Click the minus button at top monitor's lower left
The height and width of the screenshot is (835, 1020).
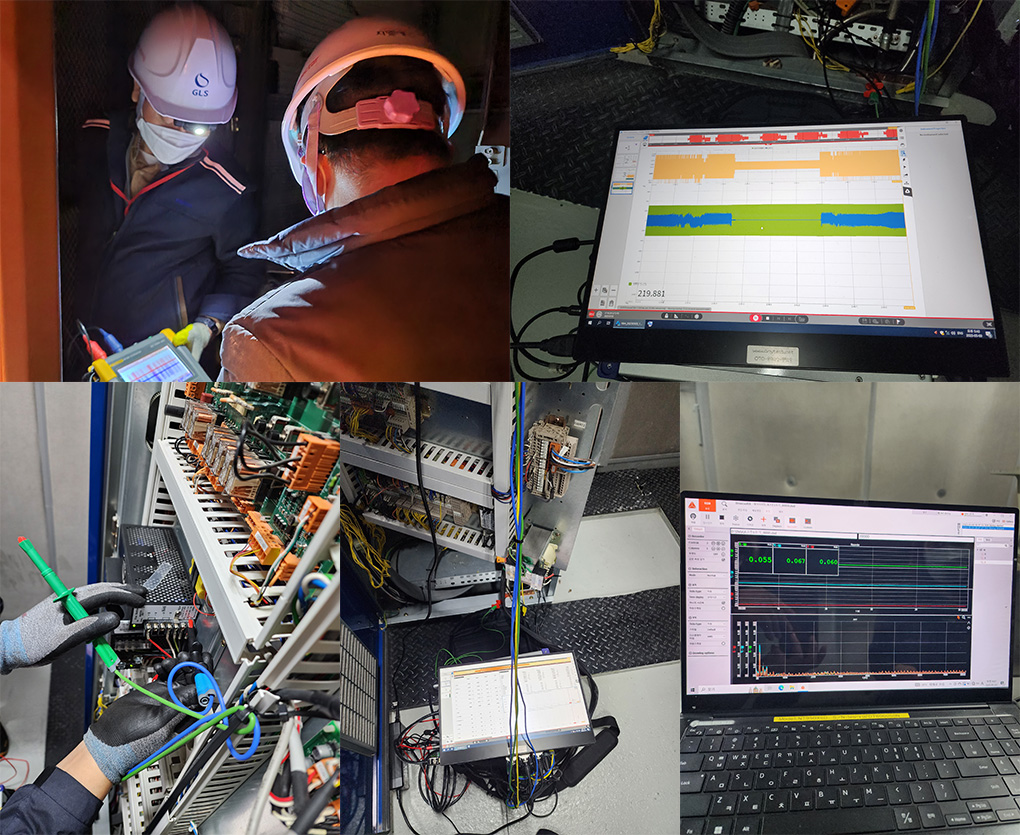click(613, 290)
